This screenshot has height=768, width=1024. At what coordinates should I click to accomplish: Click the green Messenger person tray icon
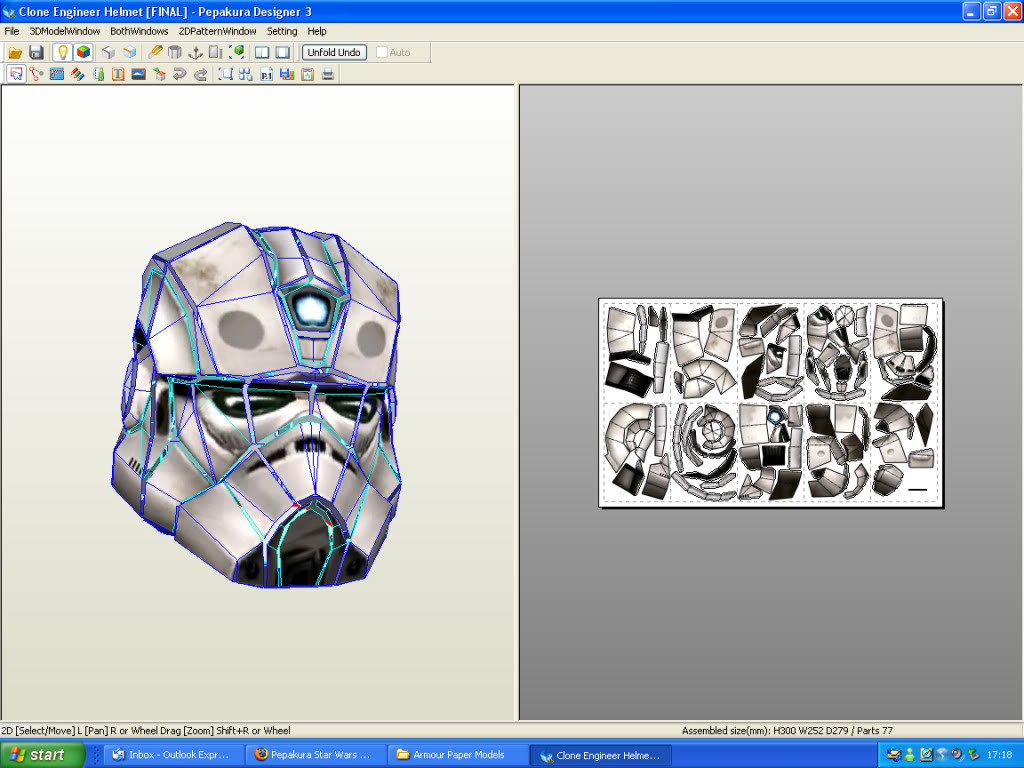coord(910,755)
